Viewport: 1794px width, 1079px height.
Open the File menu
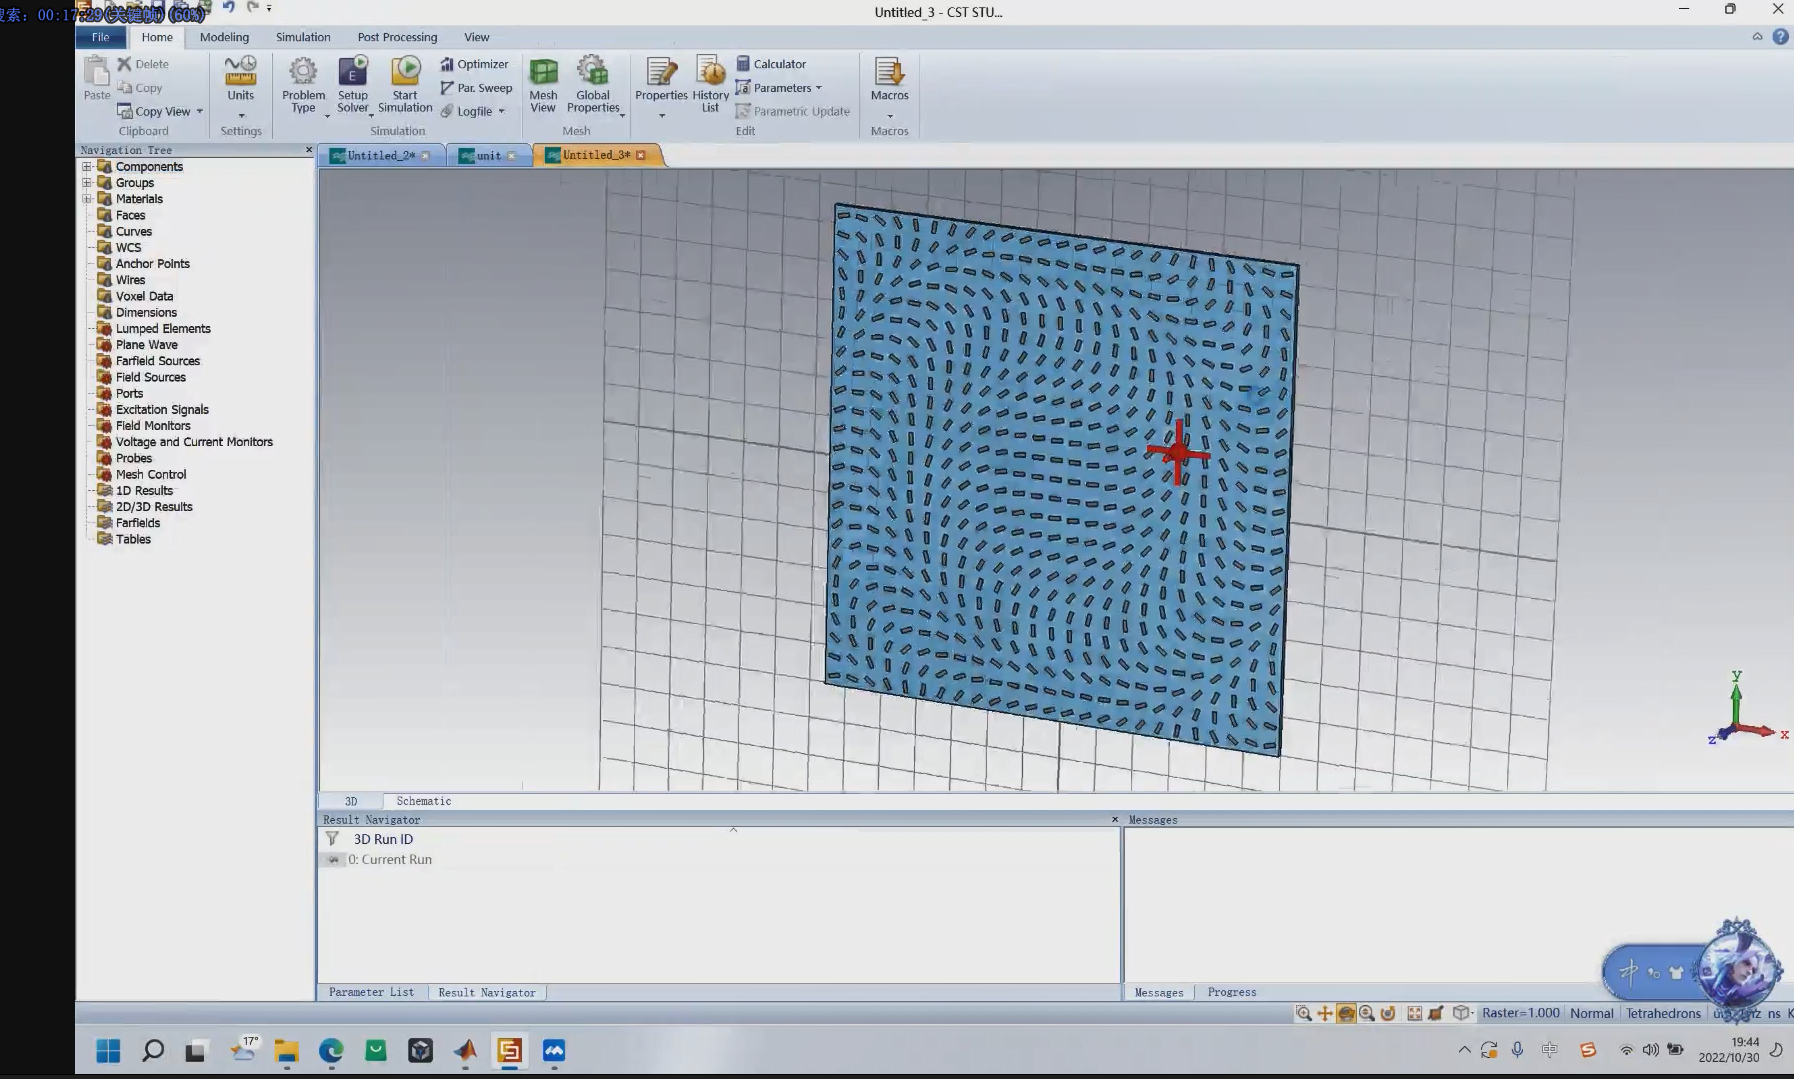point(101,37)
